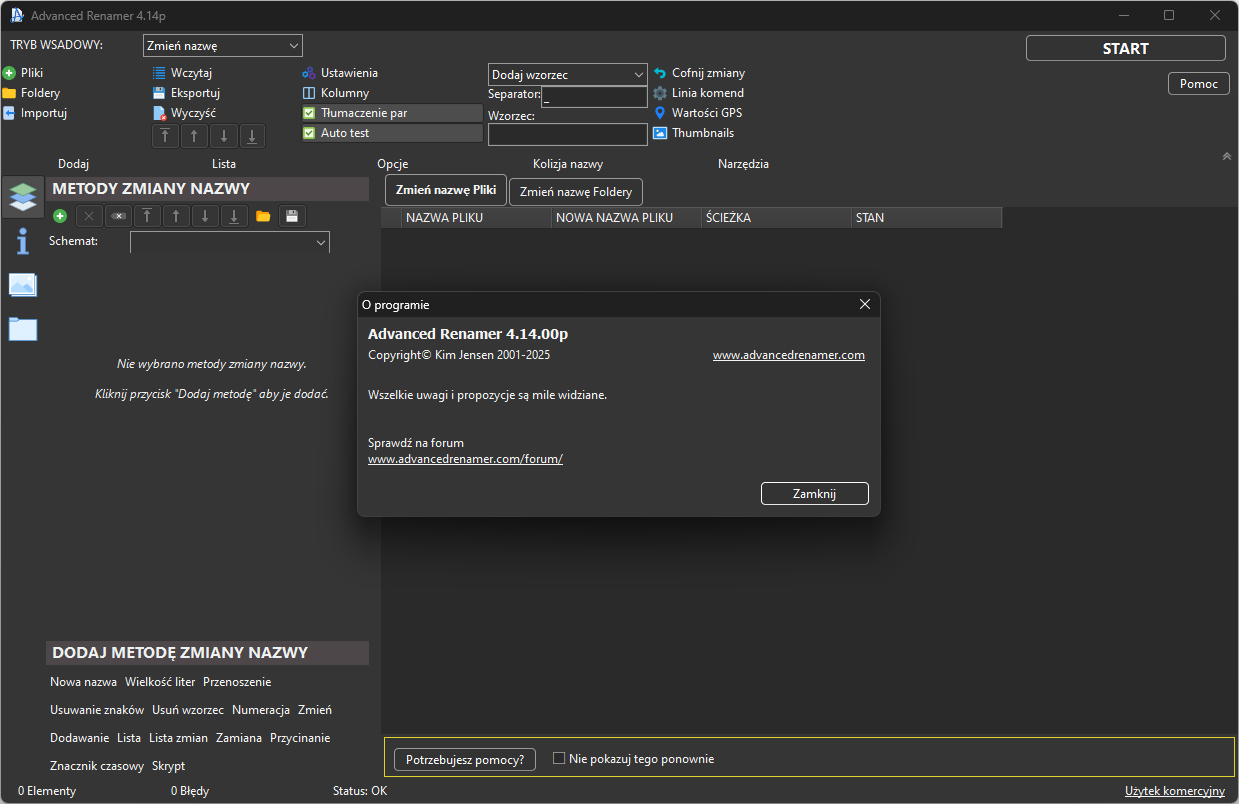Add the Usuwanie znaków method

pos(97,710)
